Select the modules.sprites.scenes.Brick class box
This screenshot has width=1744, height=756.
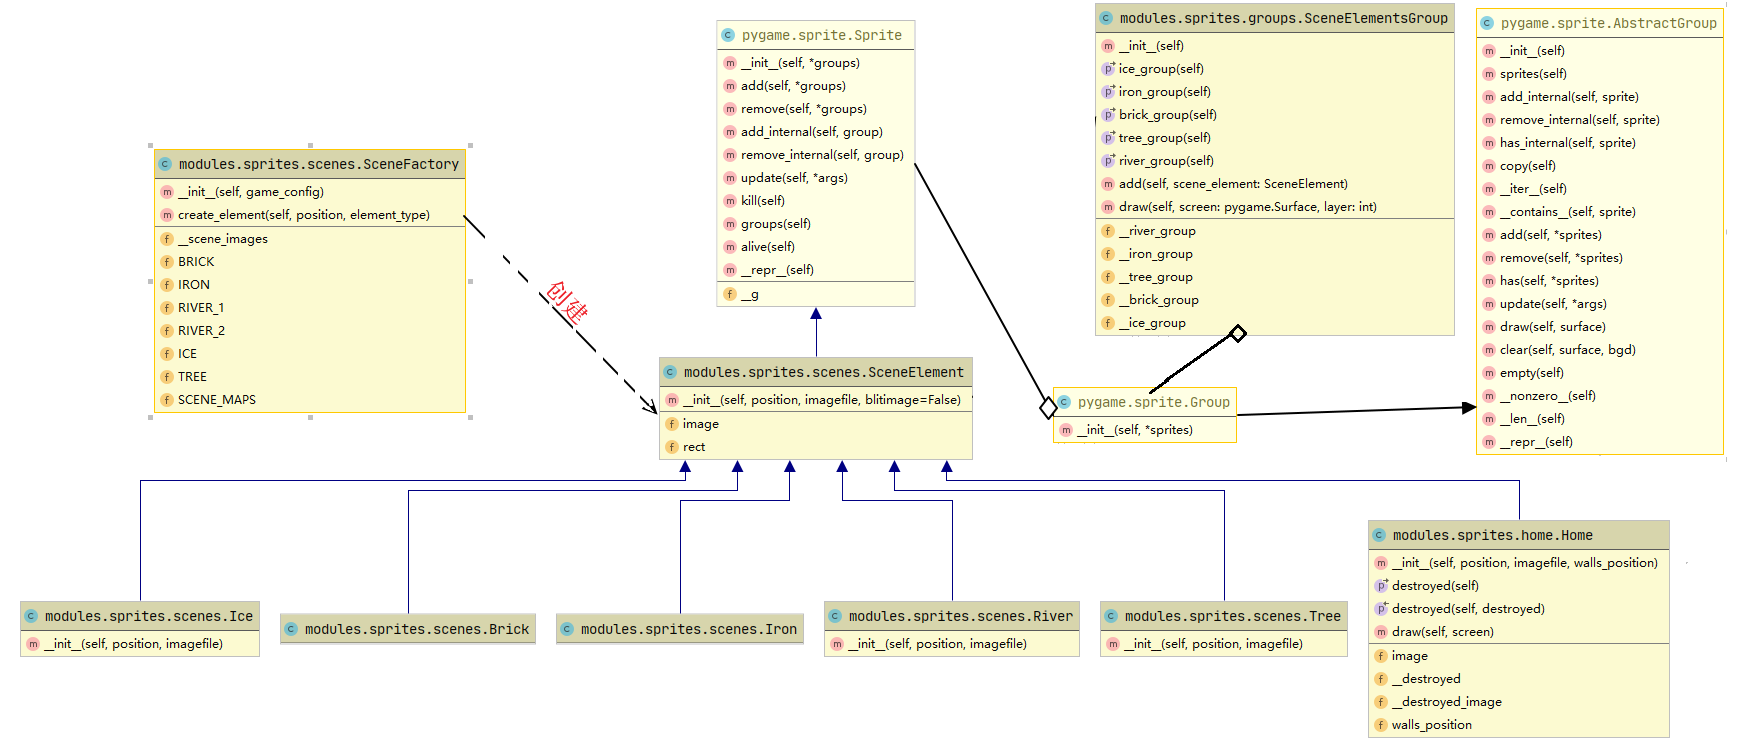pyautogui.click(x=408, y=629)
